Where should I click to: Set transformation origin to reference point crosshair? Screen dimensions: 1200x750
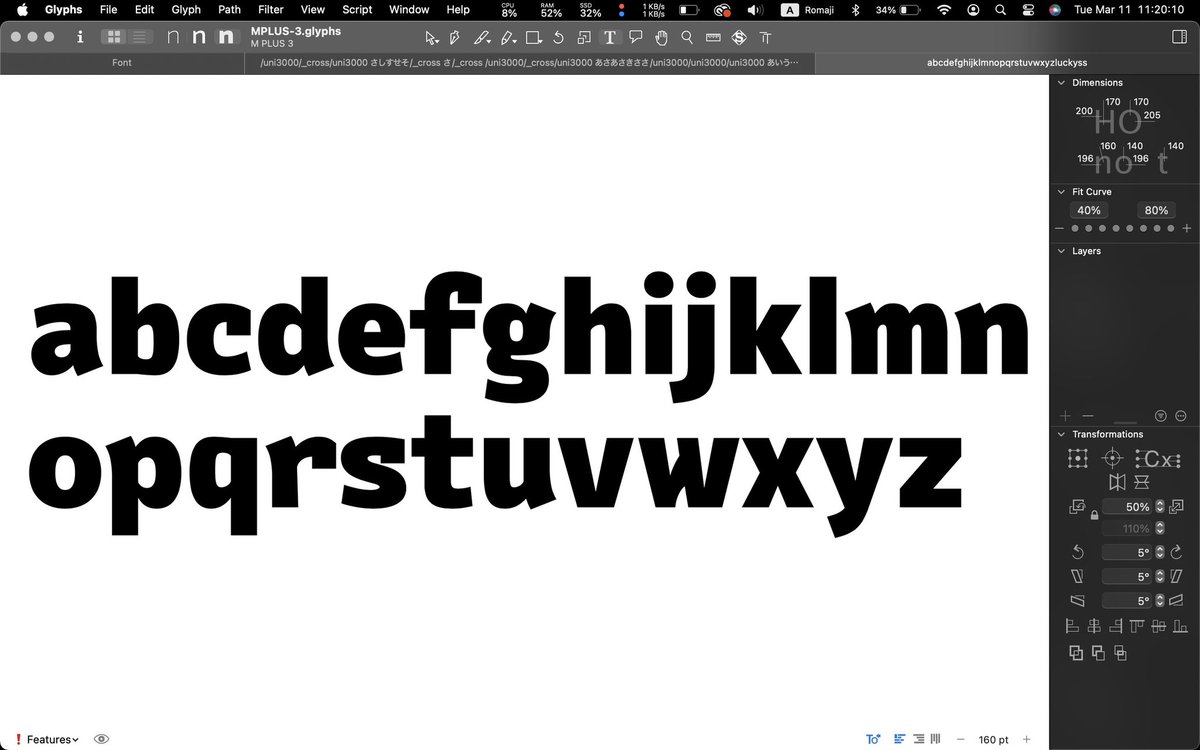point(1111,458)
